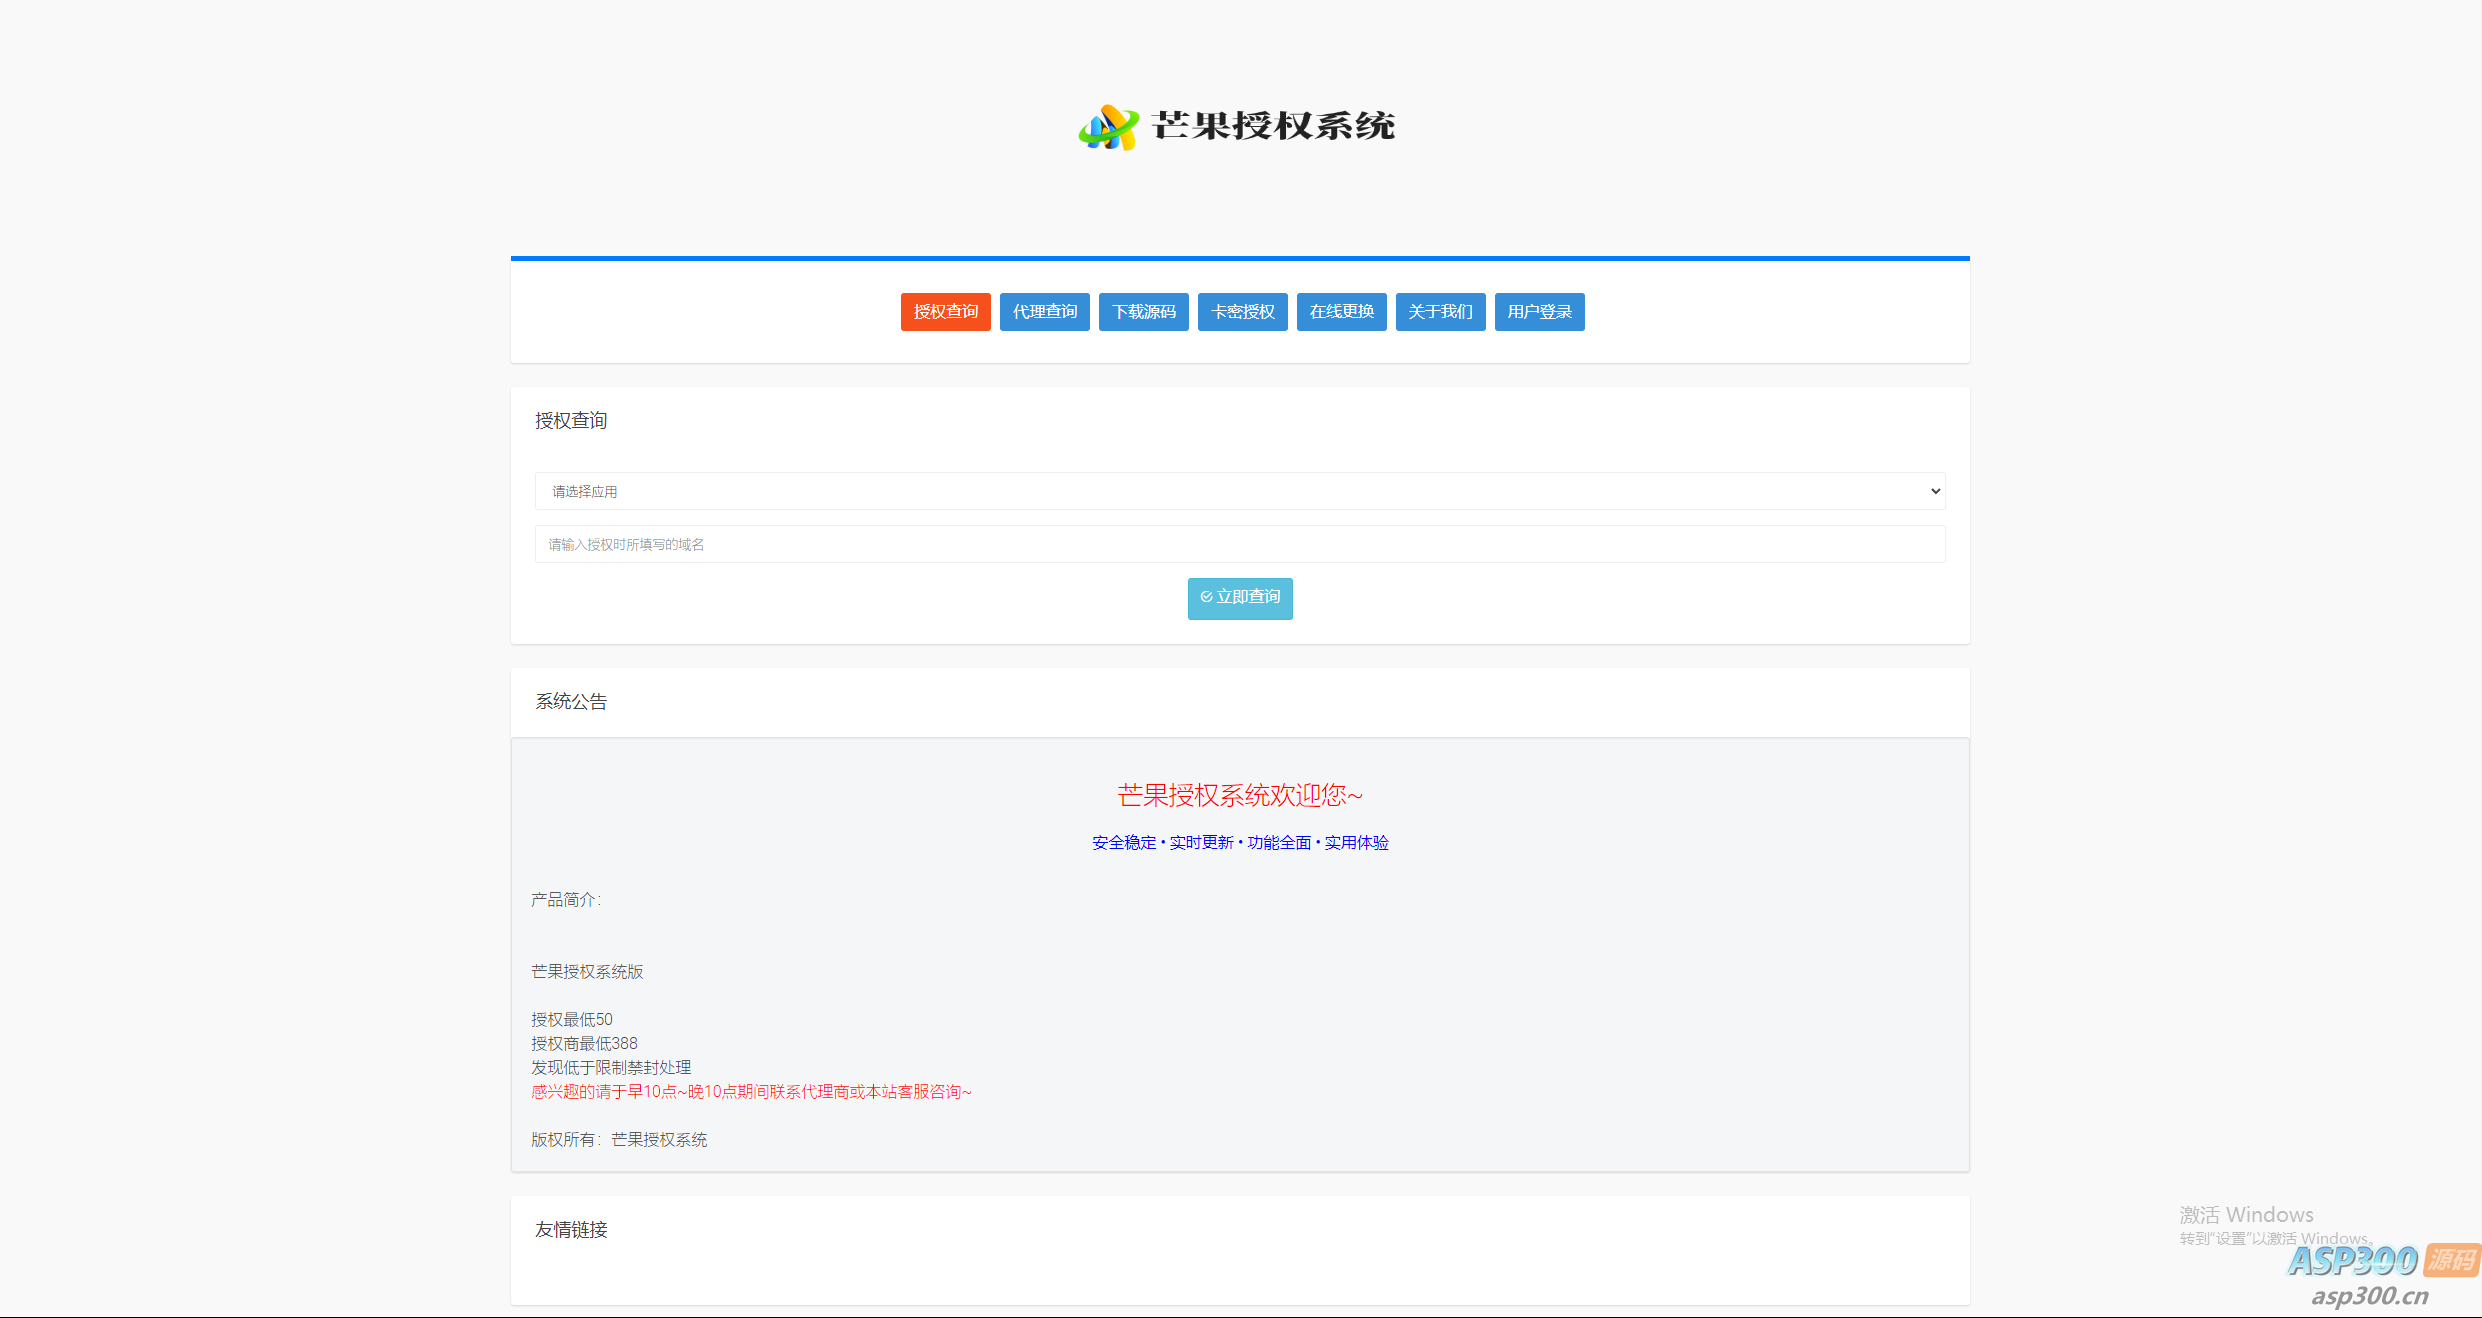Click the 芒果授权系统欢迎您 announcement heading
Image resolution: width=2482 pixels, height=1318 pixels.
tap(1239, 795)
